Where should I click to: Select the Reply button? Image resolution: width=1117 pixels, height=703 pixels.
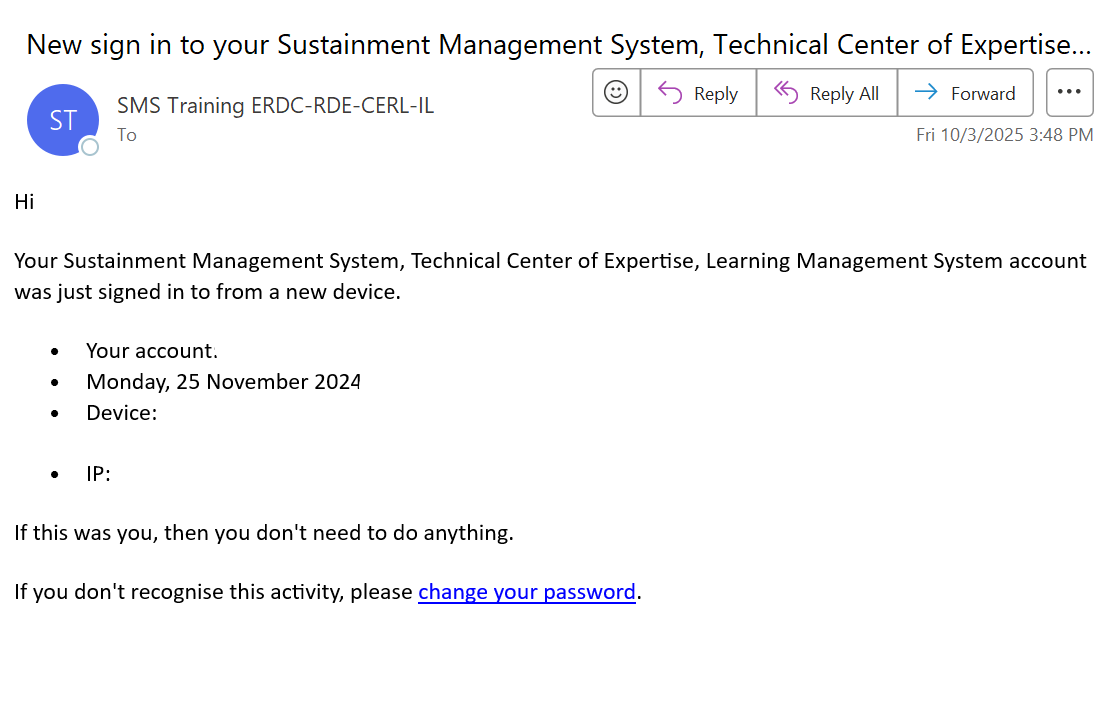698,92
